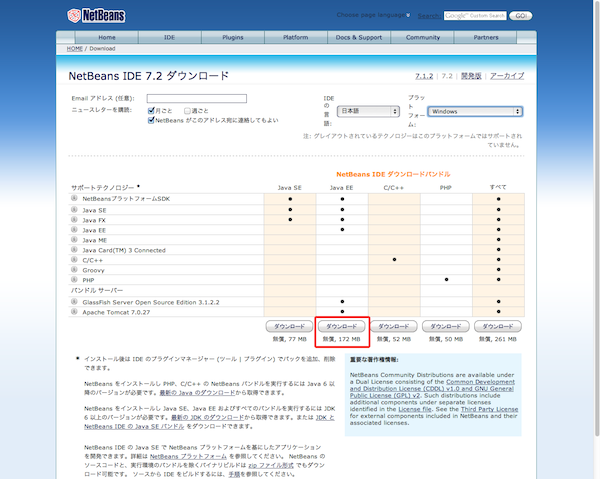
Task: Expand info icon beside Java Card(TM) 3 Connected
Action: coord(74,249)
